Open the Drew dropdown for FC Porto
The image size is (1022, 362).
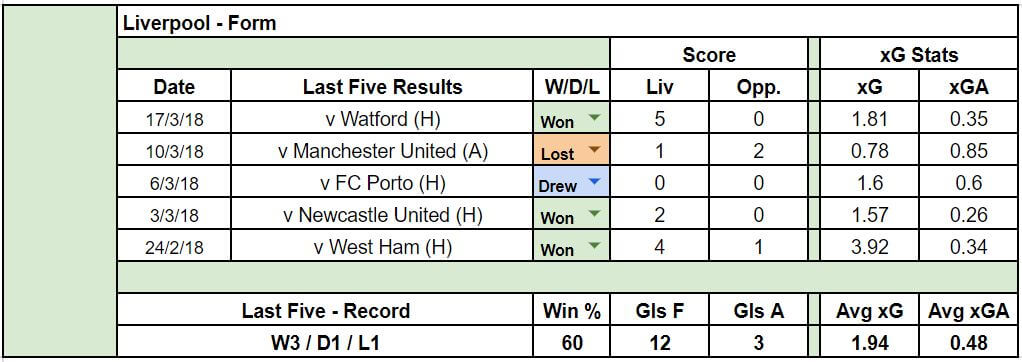[594, 182]
